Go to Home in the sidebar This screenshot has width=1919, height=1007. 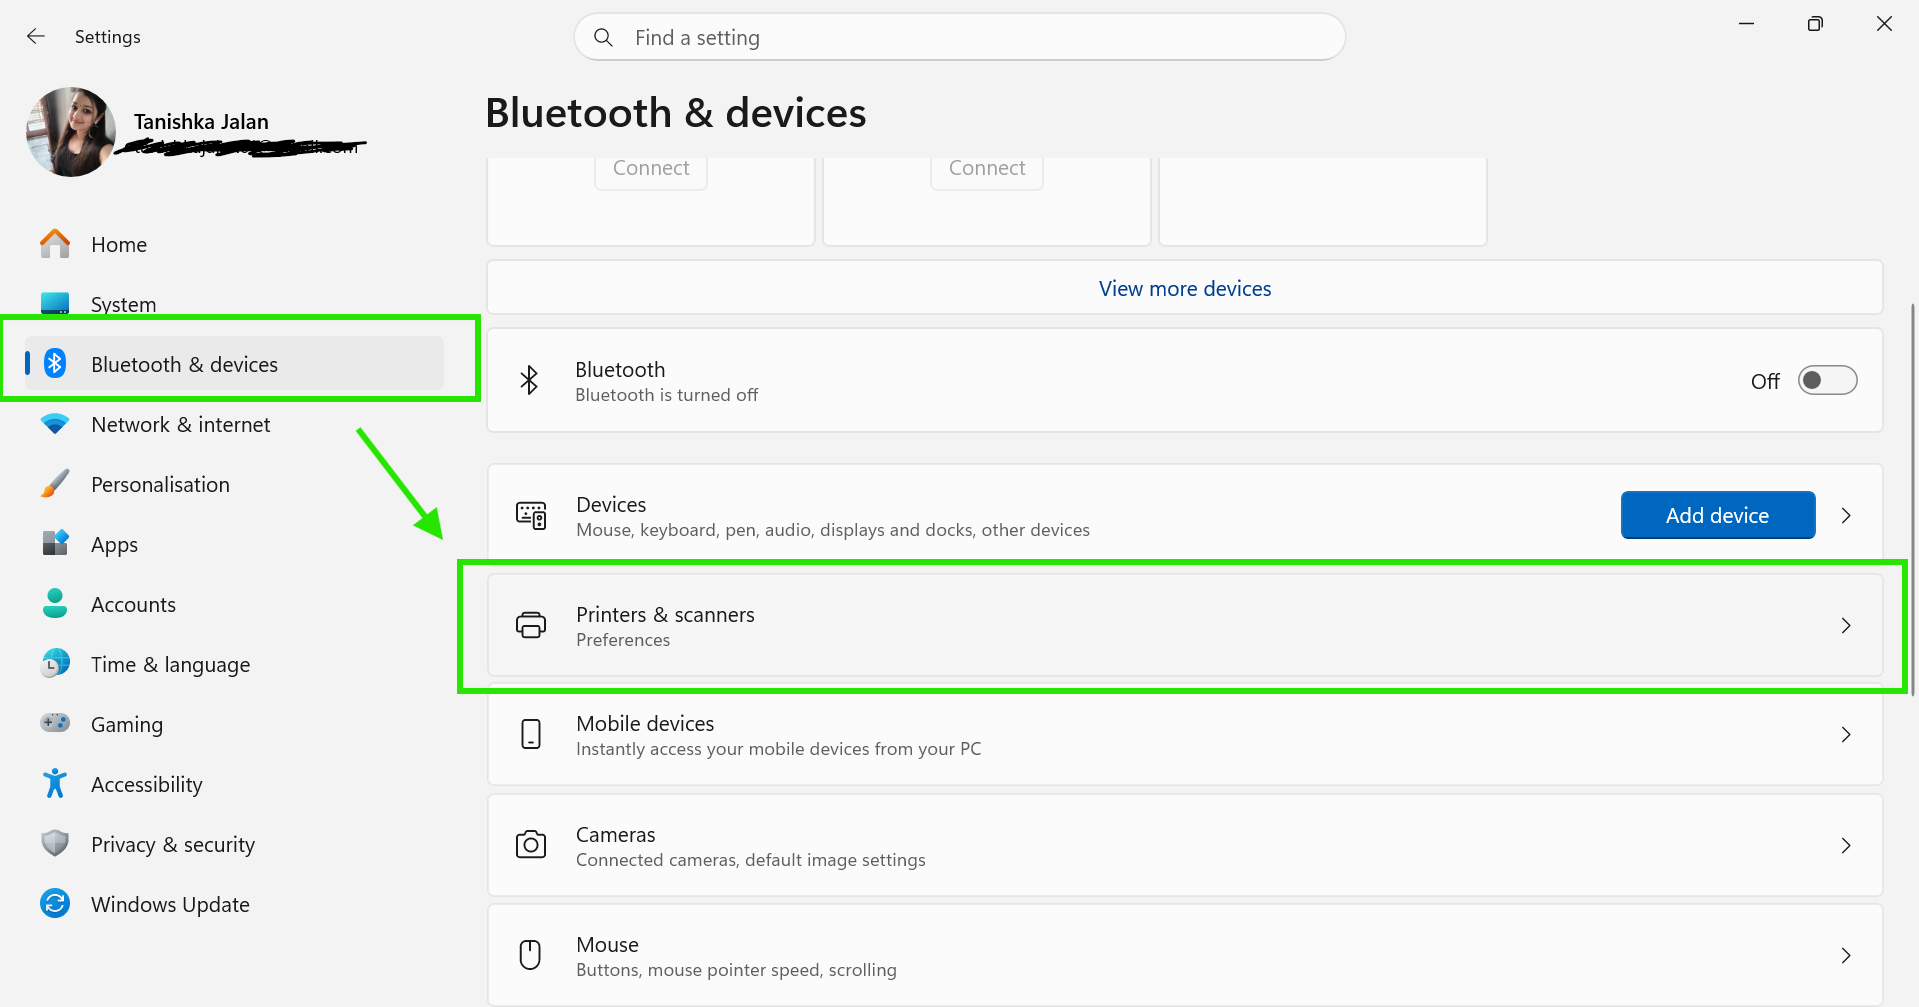235,244
